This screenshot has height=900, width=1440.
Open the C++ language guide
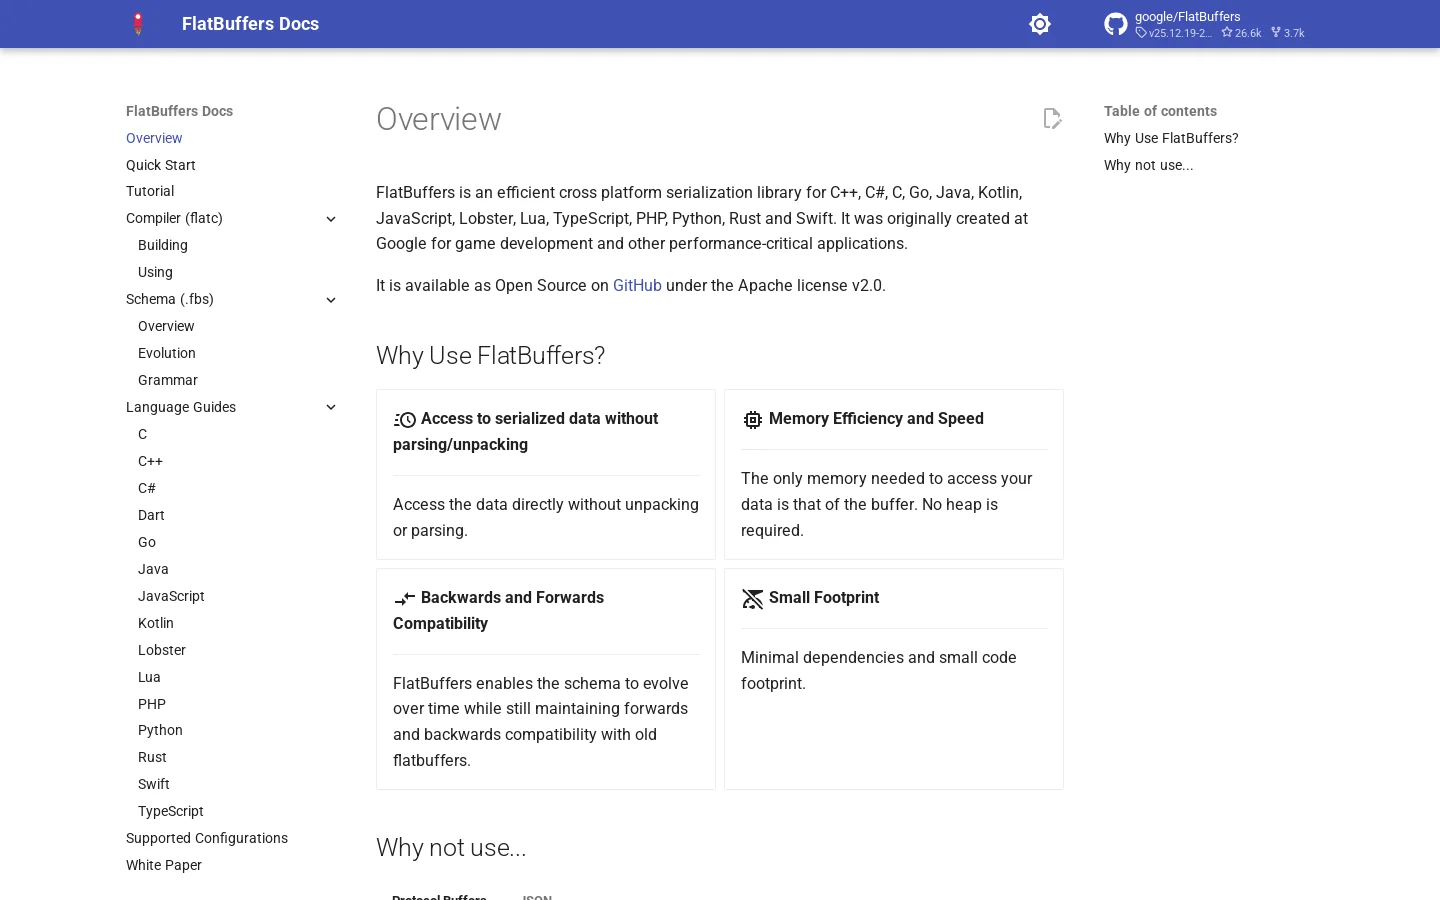pos(150,461)
